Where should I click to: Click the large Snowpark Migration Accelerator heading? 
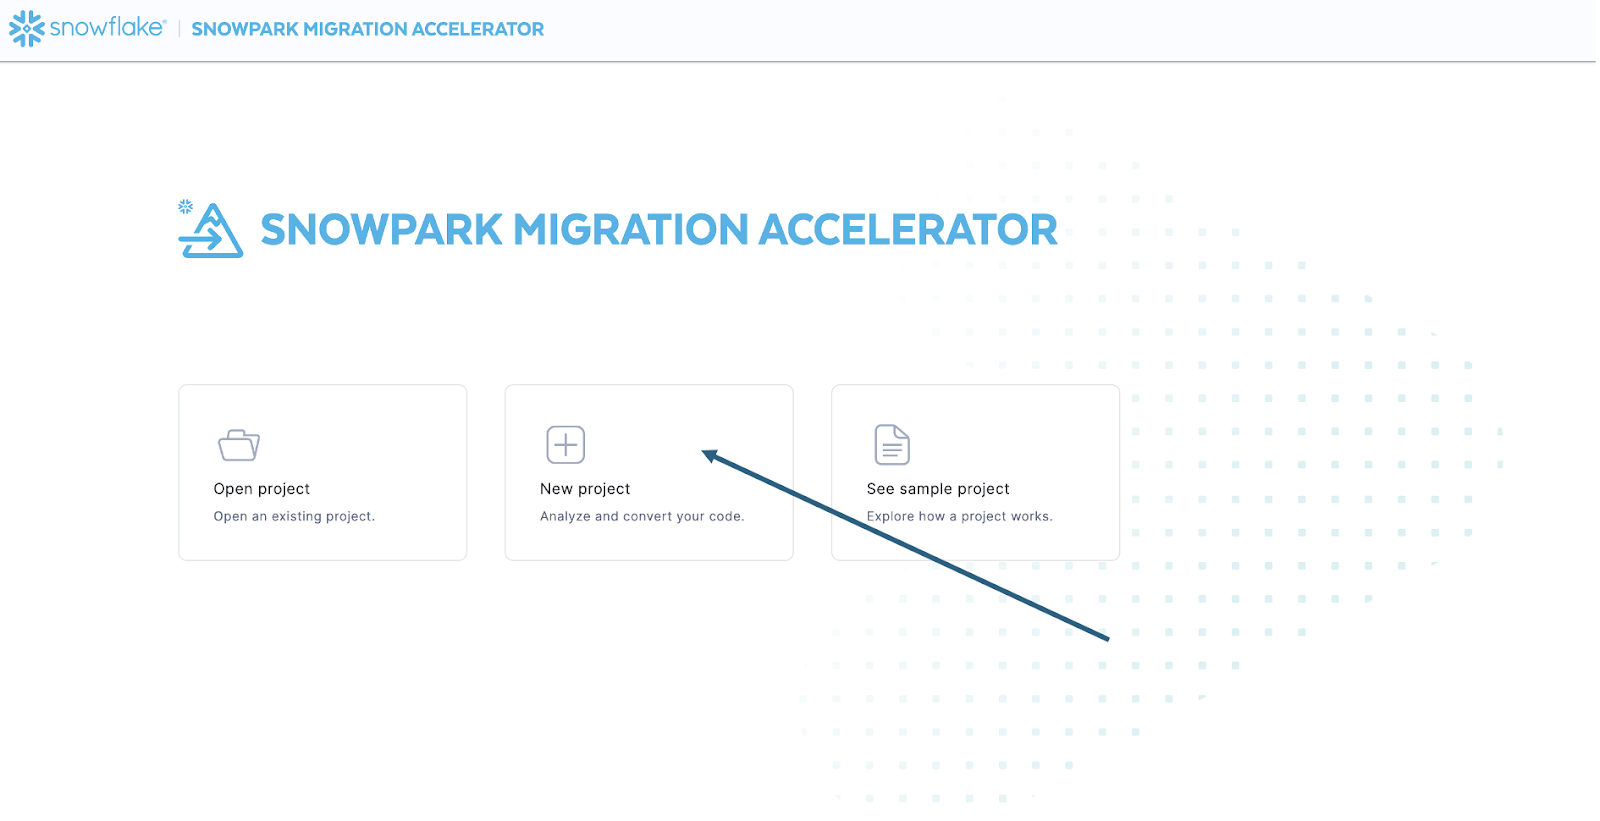658,230
